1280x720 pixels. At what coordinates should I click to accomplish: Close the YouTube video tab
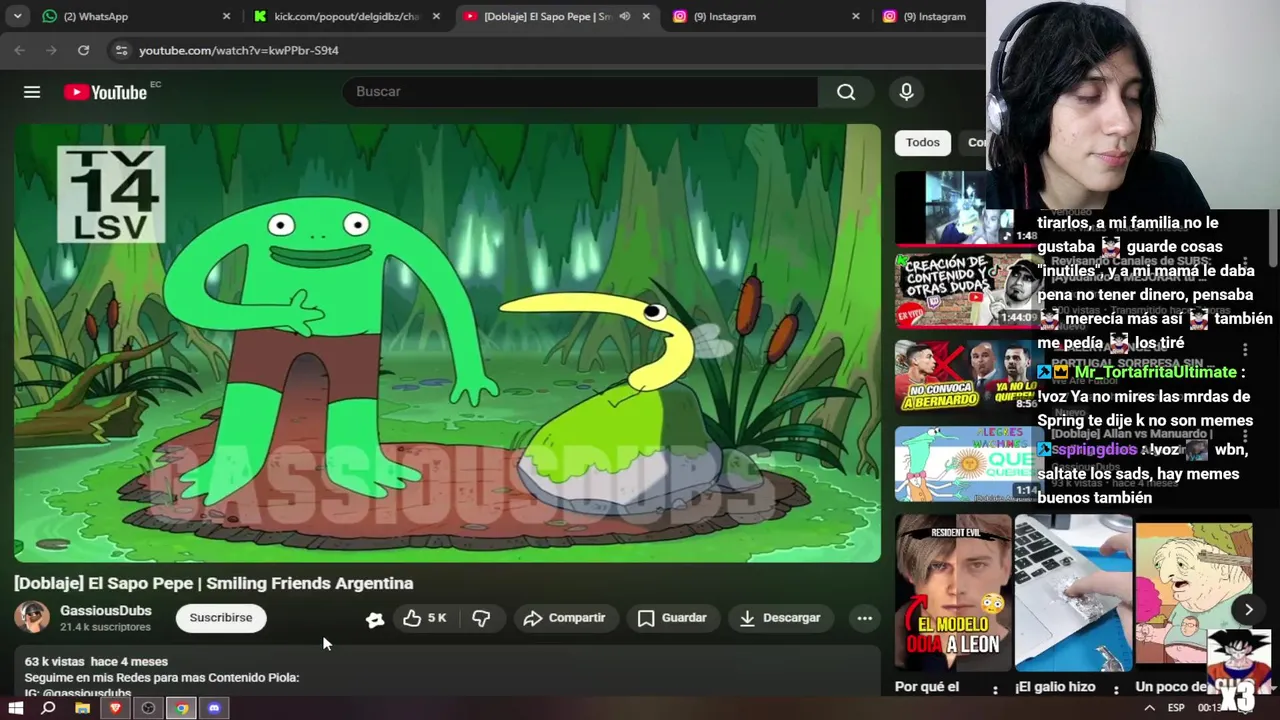646,16
